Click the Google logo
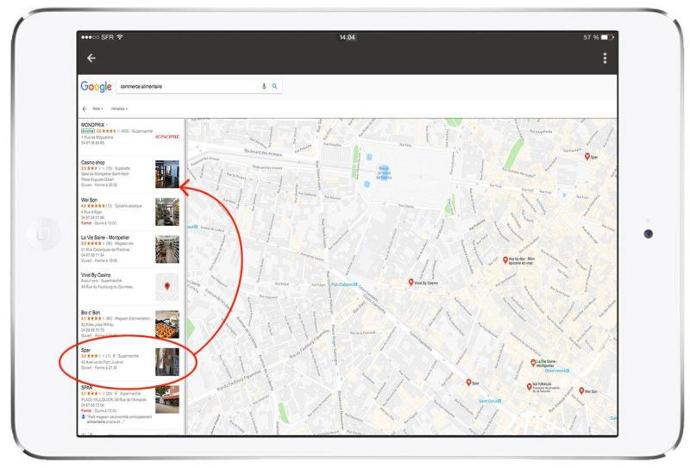Screen dimensions: 690x468 96,87
